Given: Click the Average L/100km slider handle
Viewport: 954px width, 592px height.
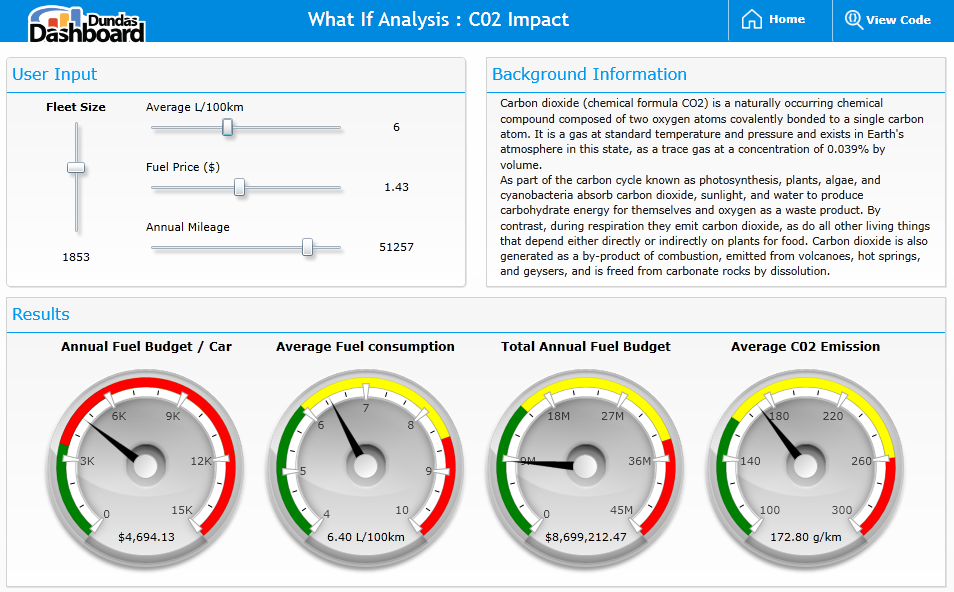Looking at the screenshot, I should pyautogui.click(x=228, y=127).
